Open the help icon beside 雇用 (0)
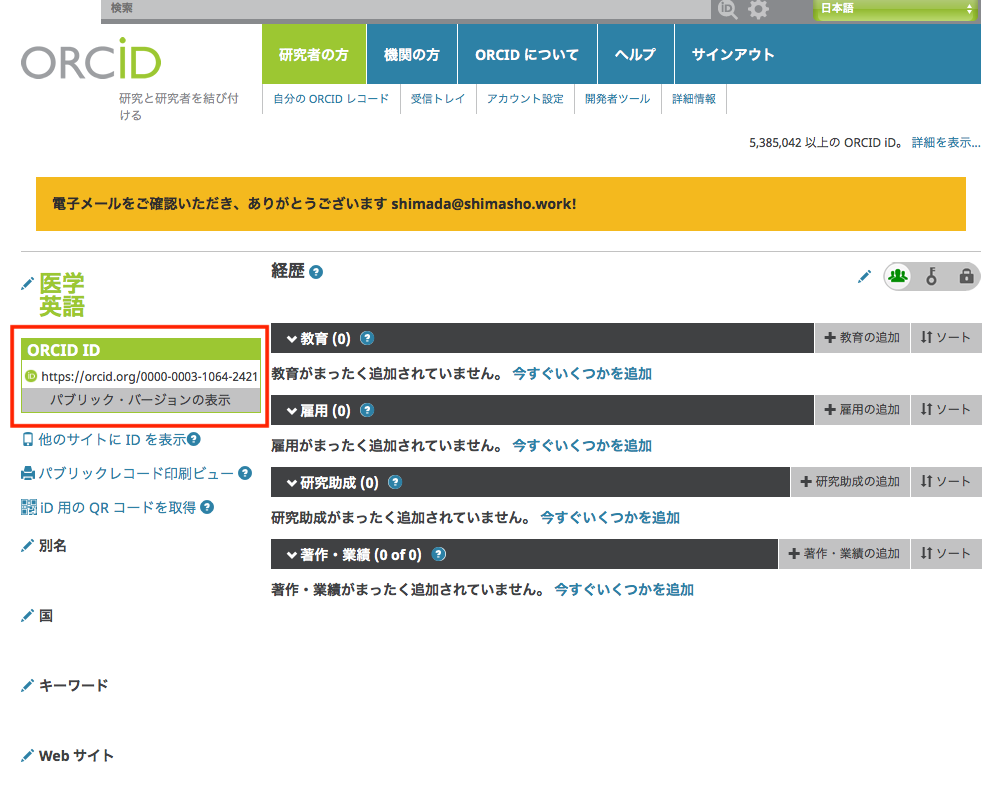The image size is (997, 802). tap(367, 410)
